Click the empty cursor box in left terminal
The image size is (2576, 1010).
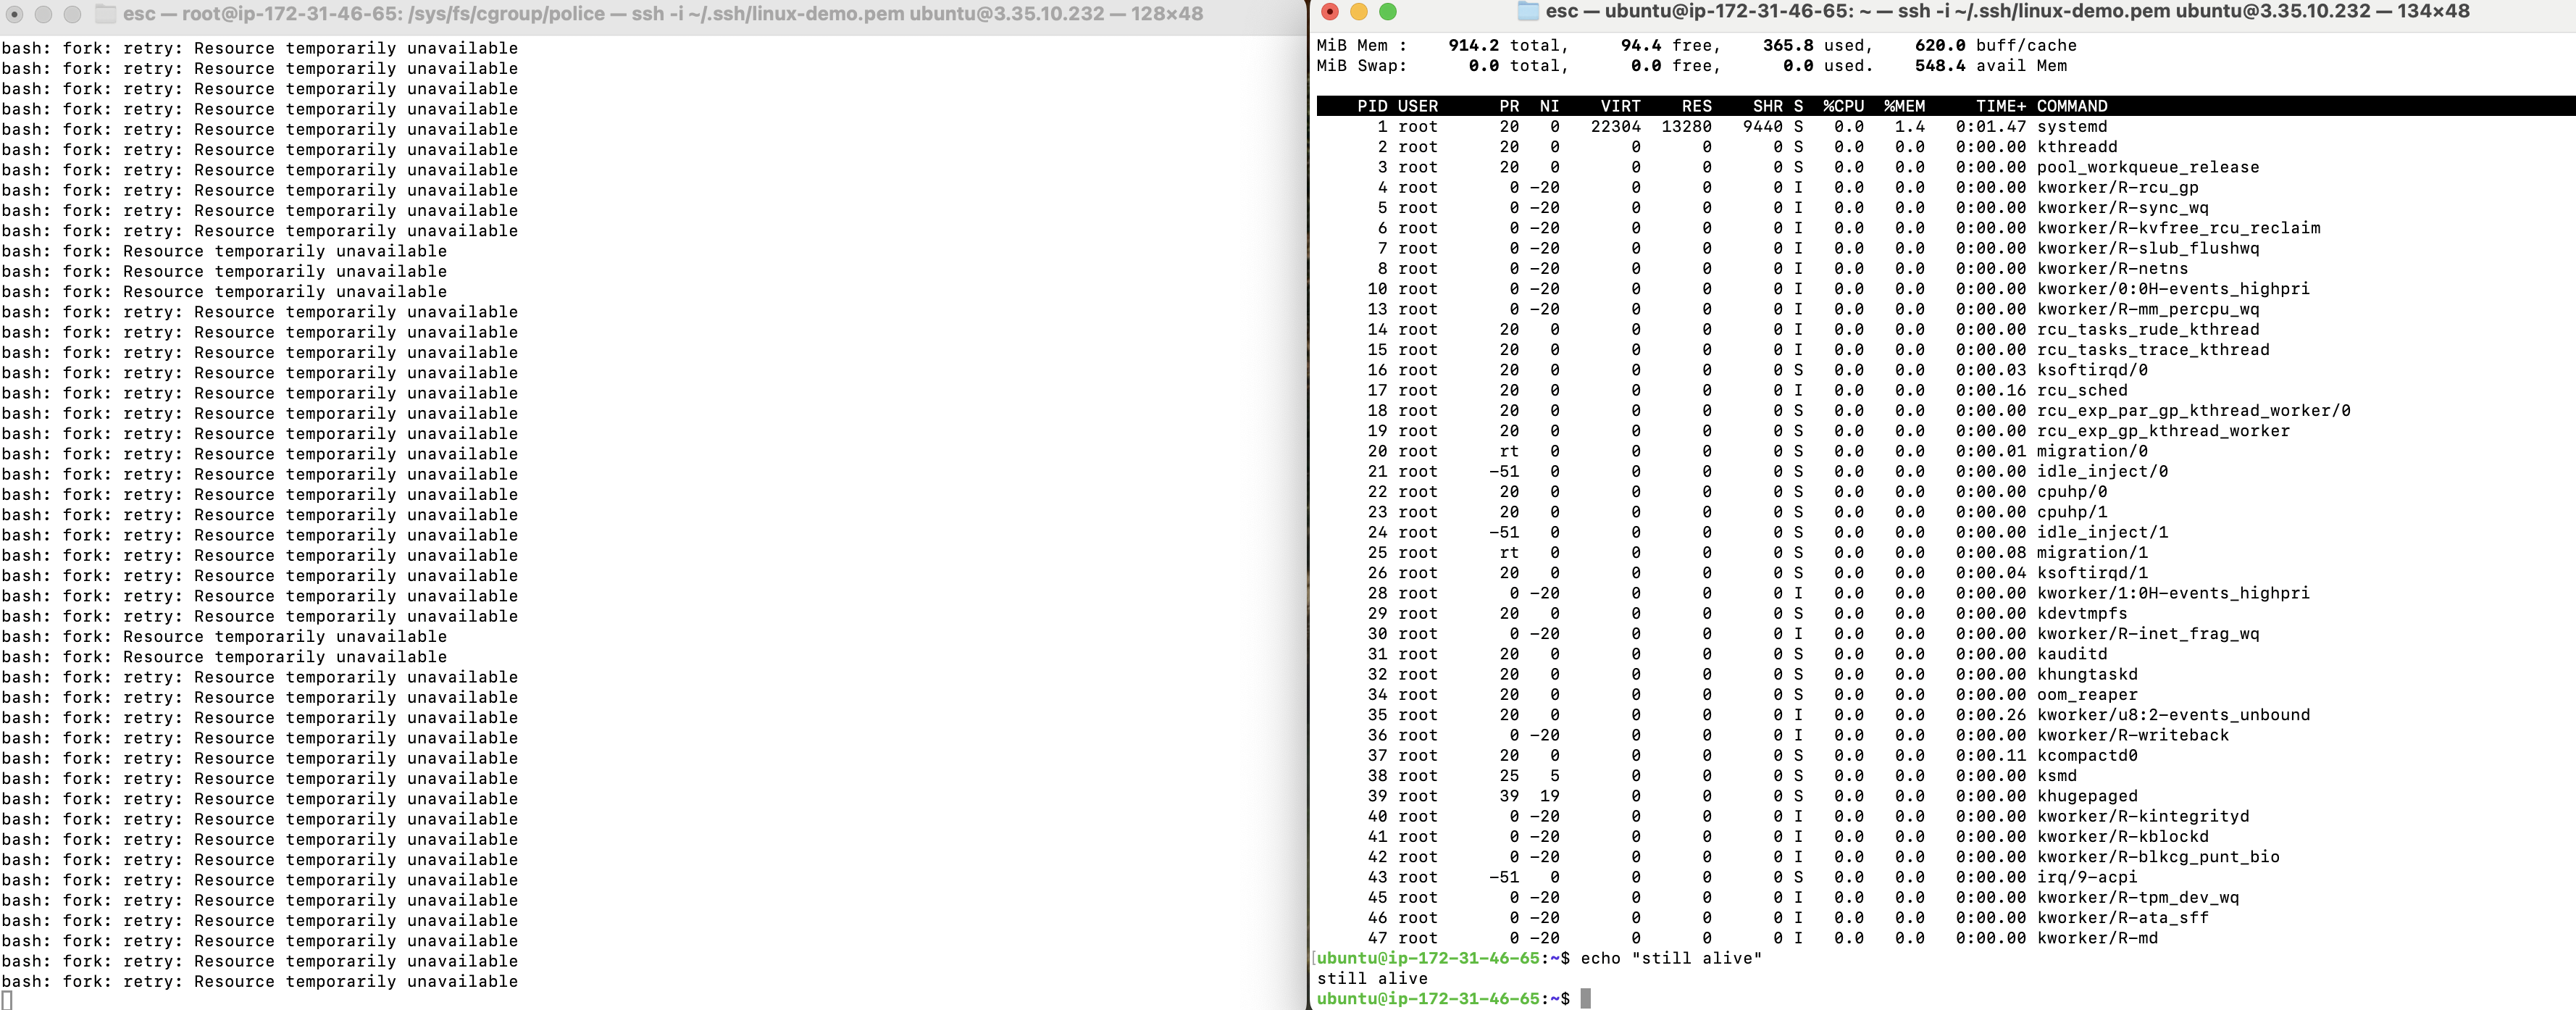pos(7,1001)
